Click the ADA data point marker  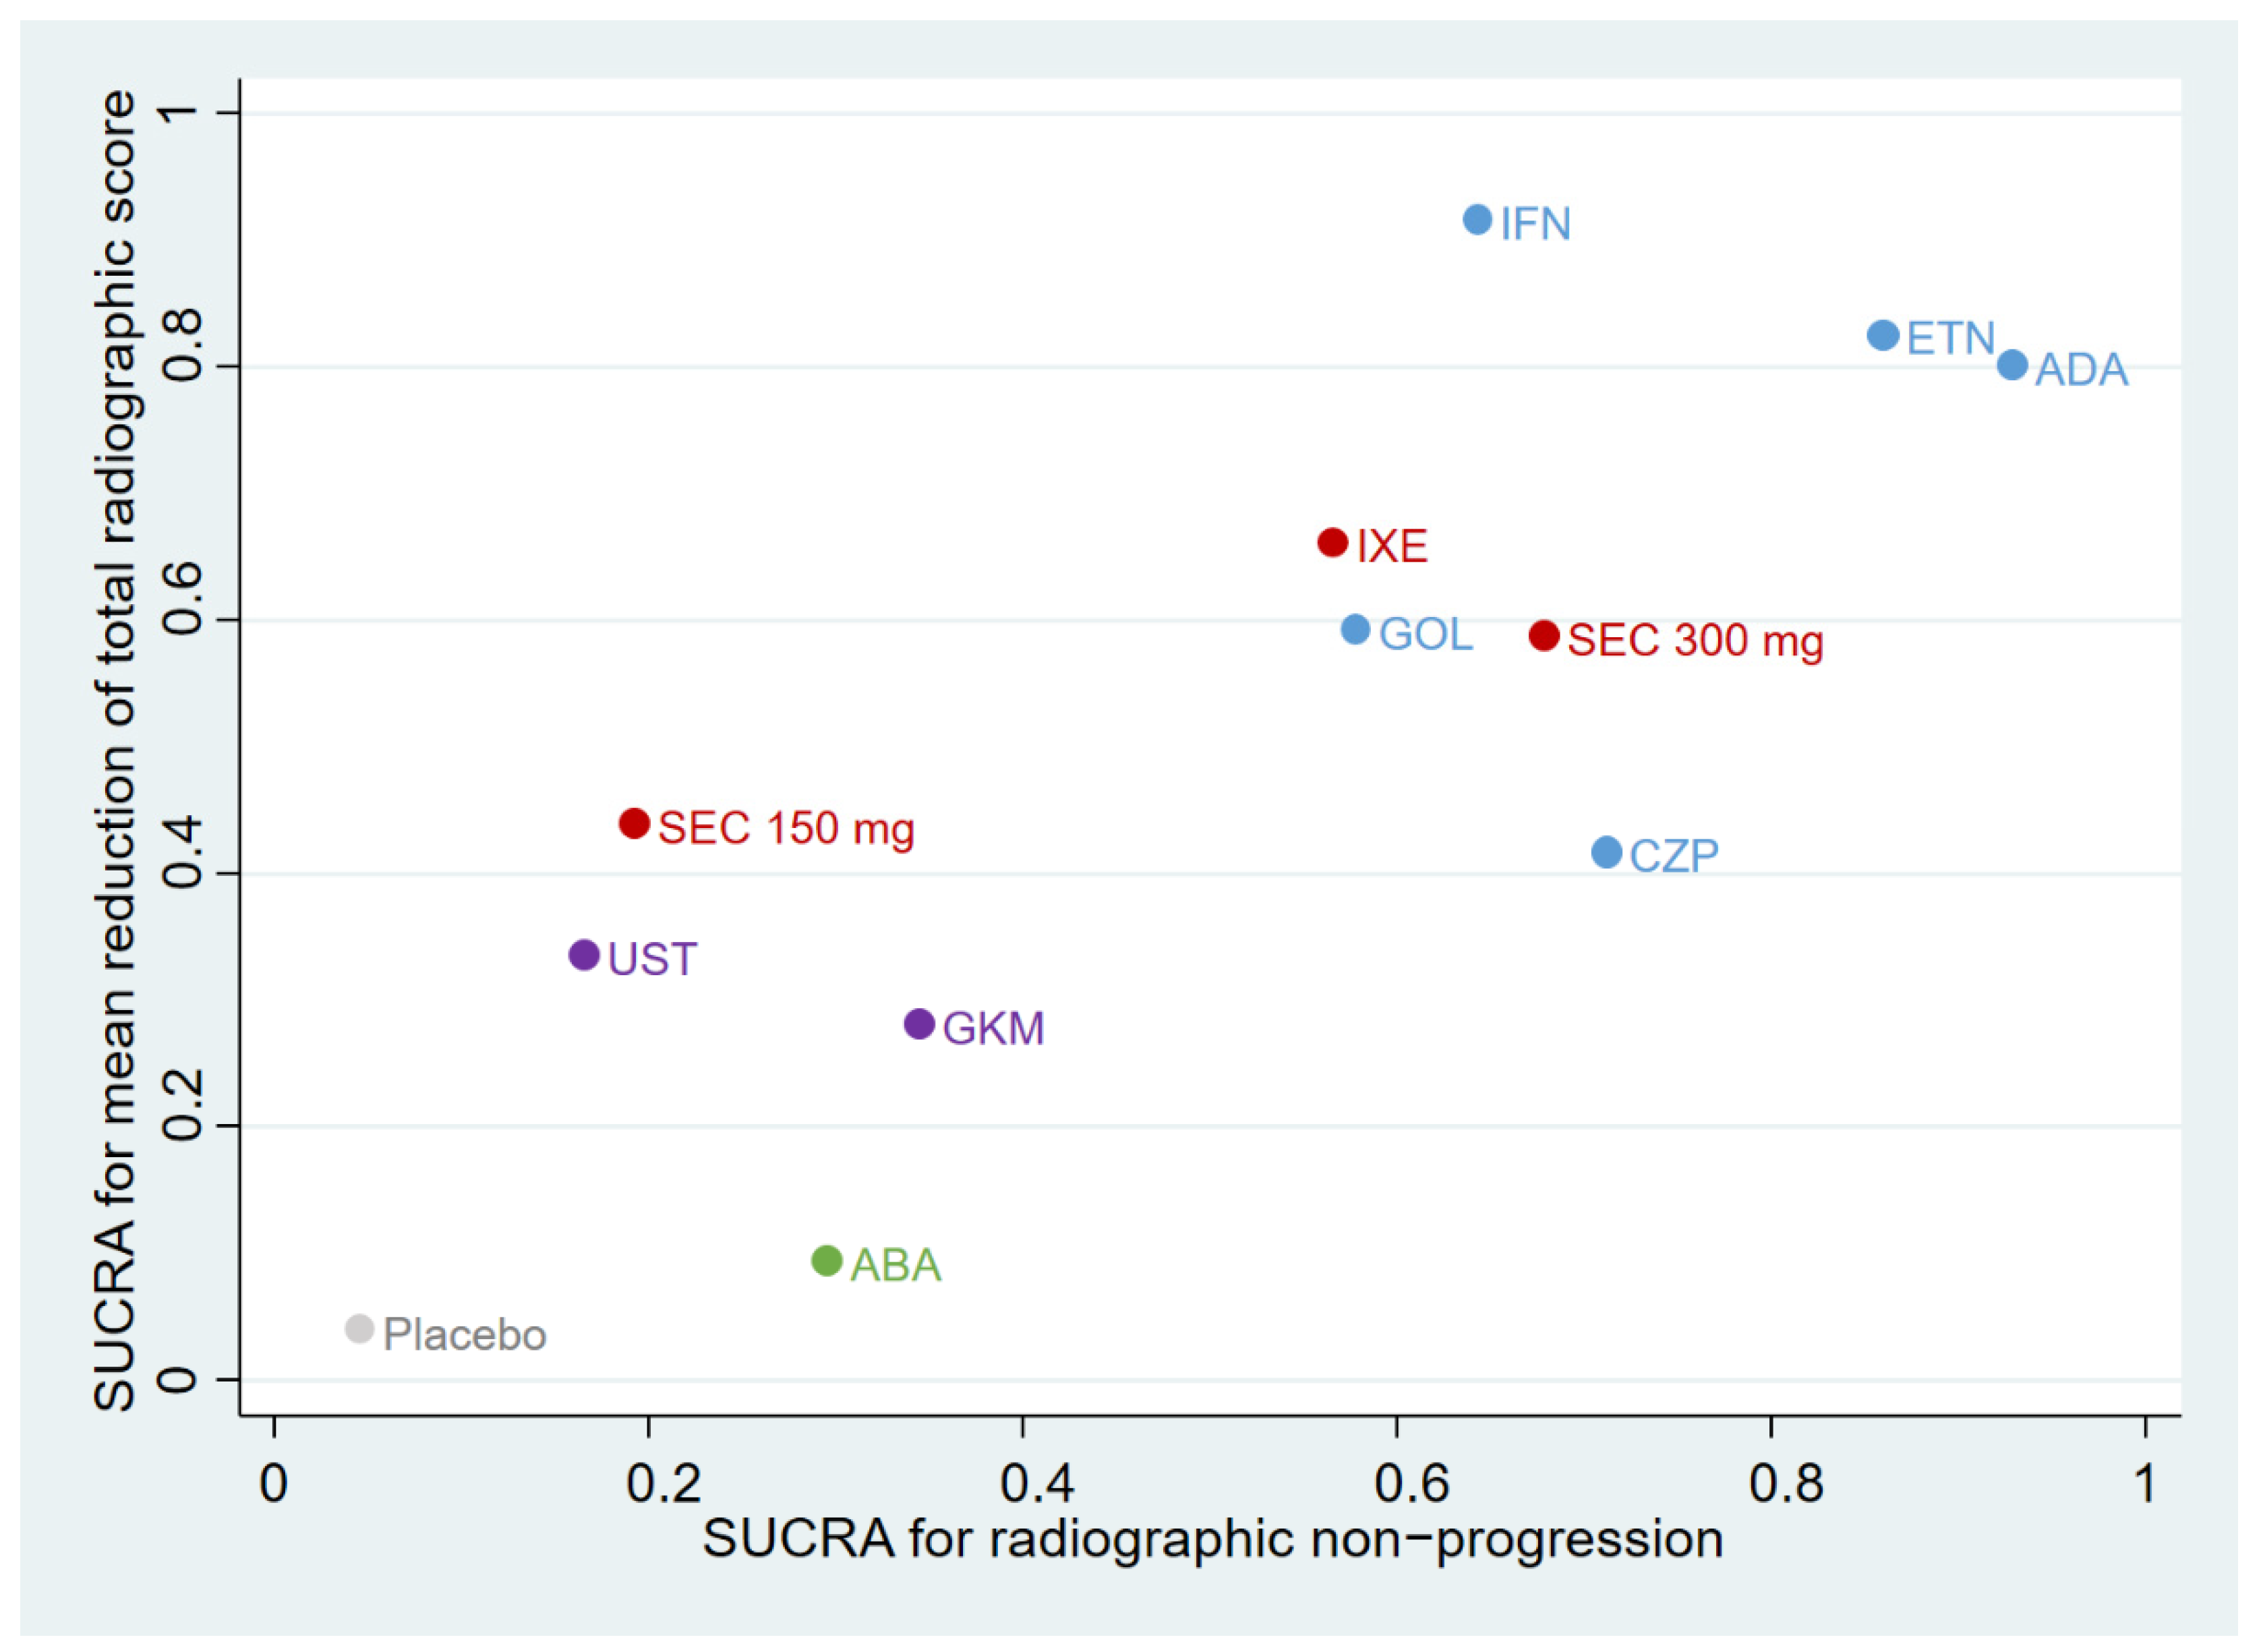coord(2013,365)
